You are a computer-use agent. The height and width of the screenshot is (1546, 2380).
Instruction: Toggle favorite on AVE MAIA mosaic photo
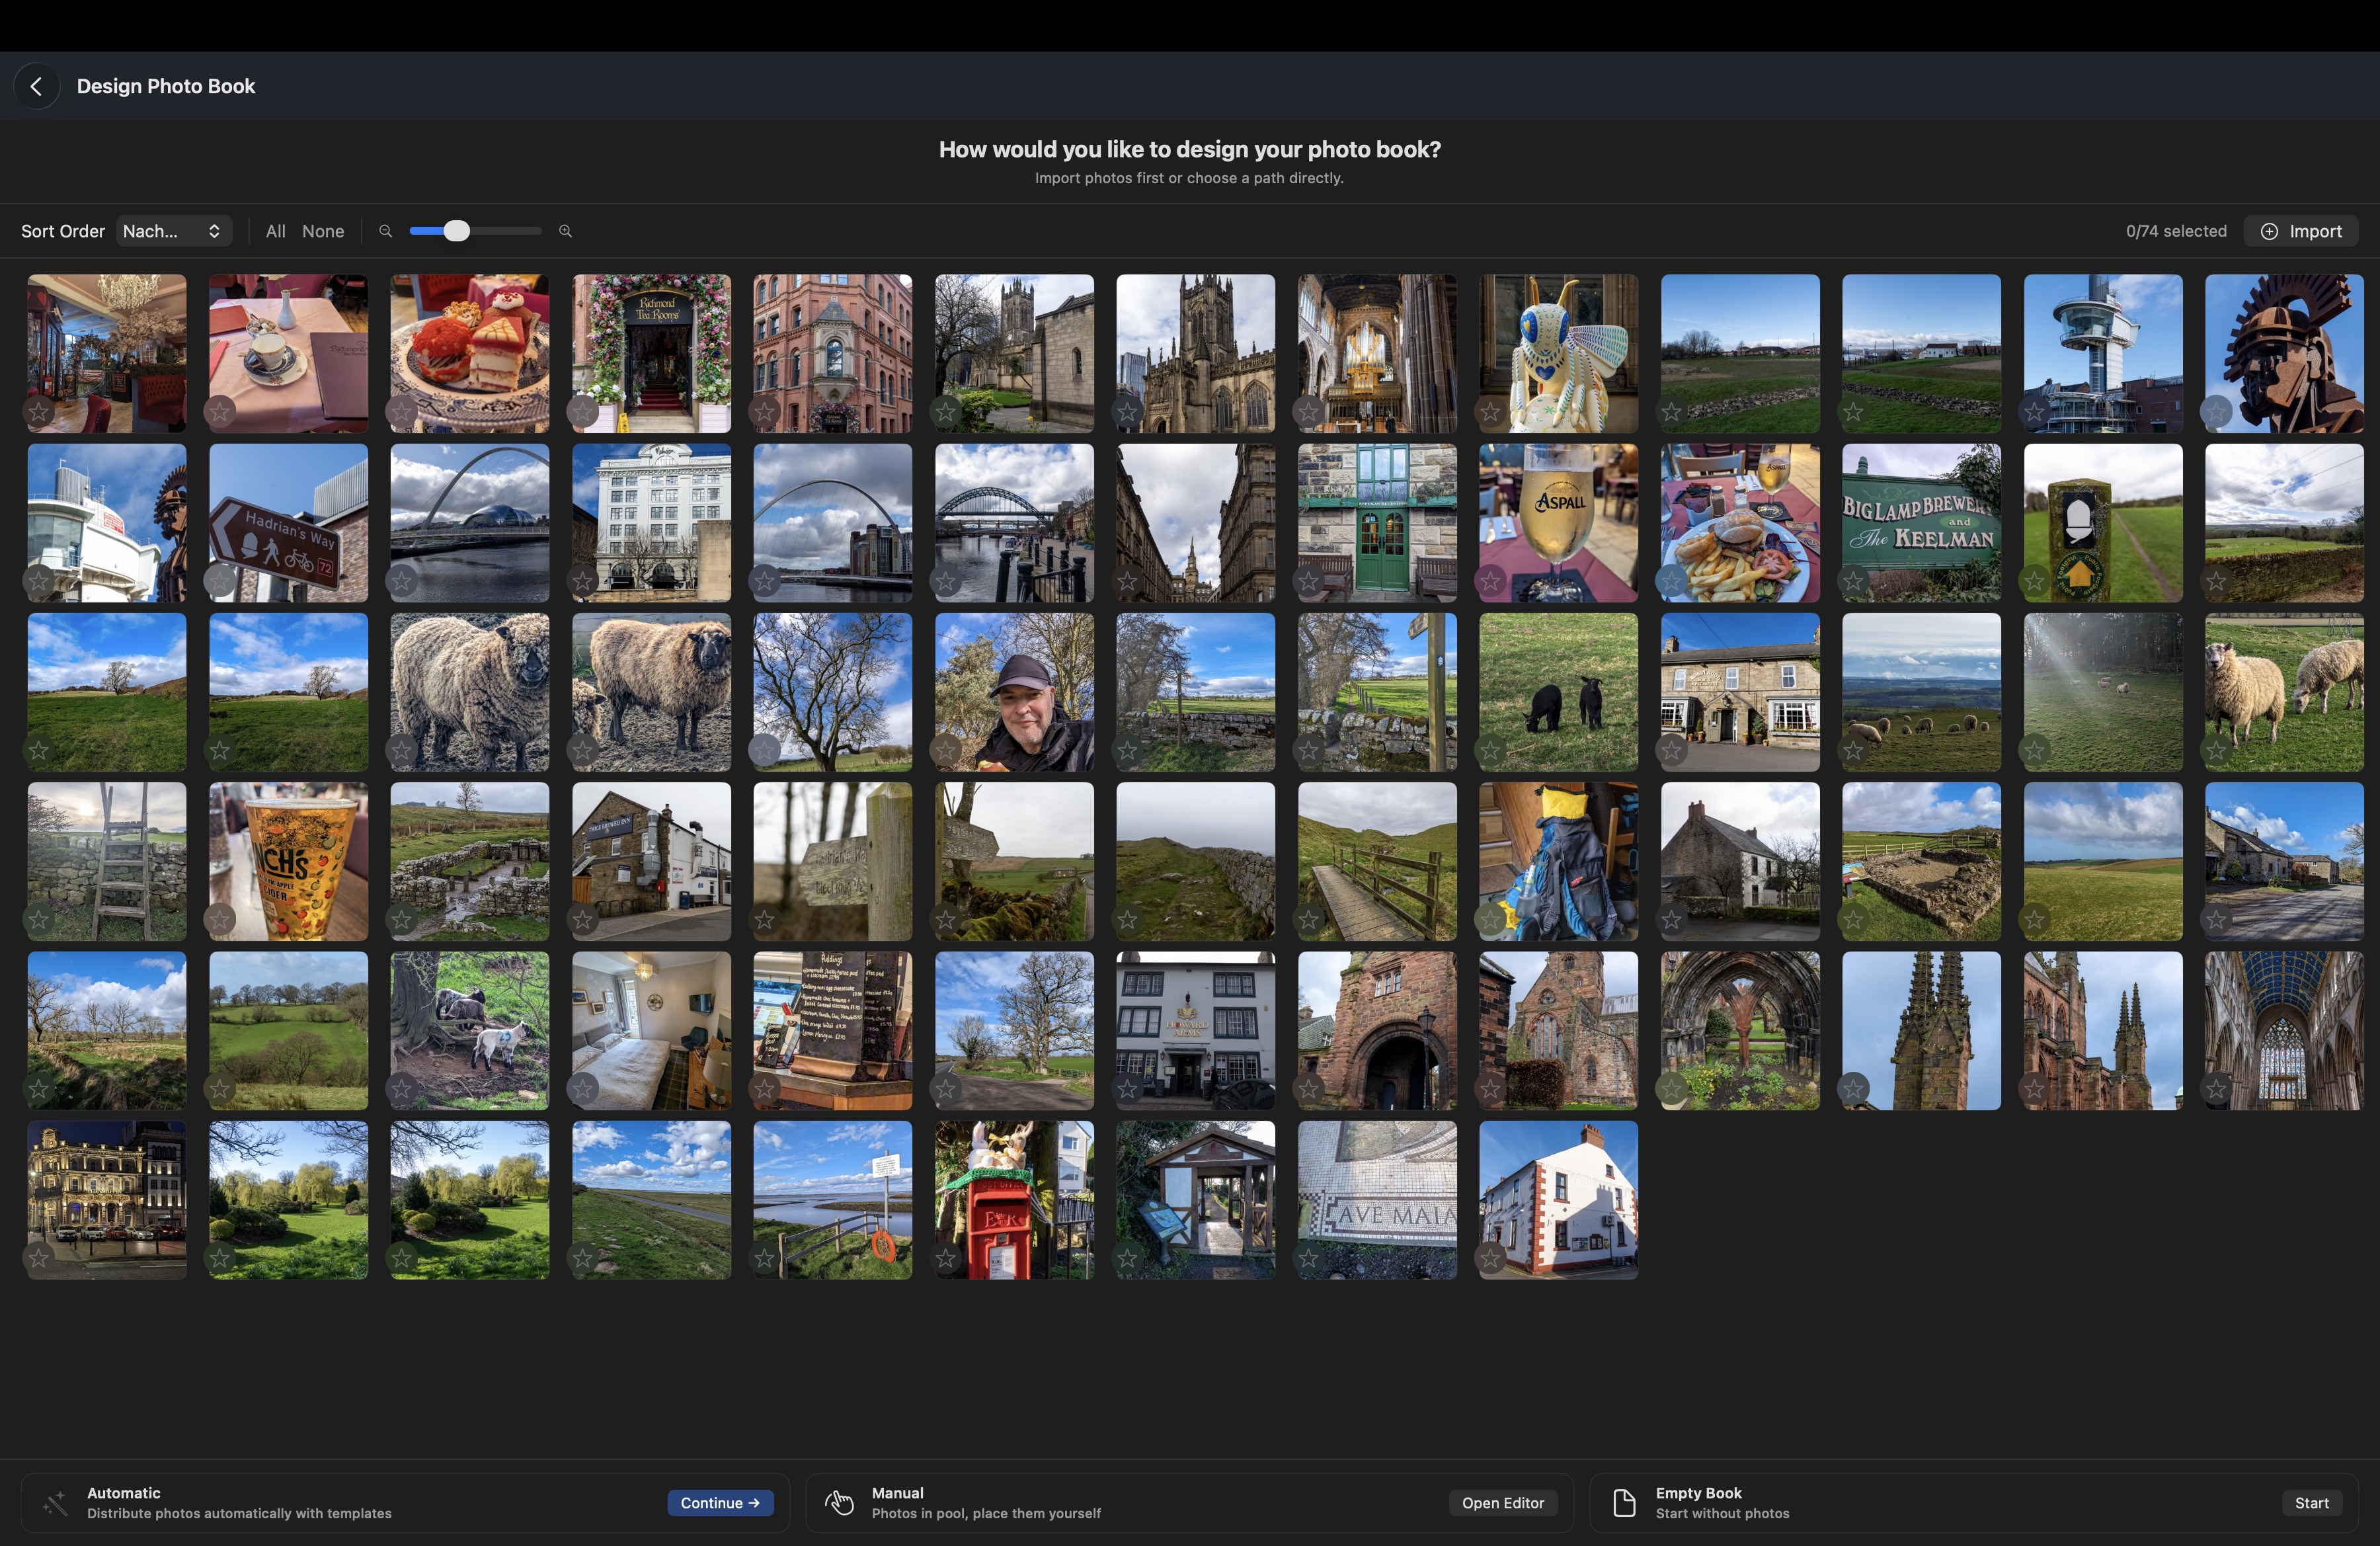pos(1309,1258)
